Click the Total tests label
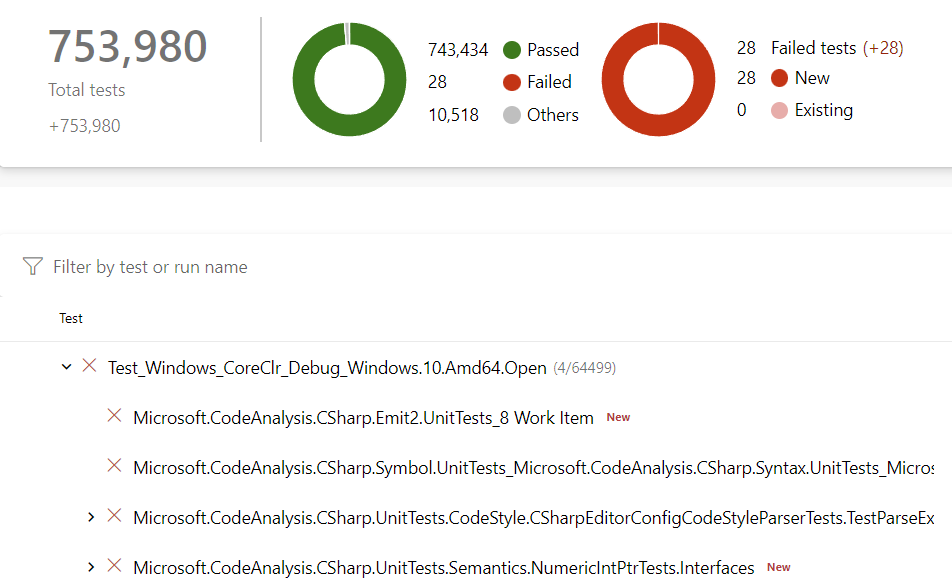 pos(87,90)
